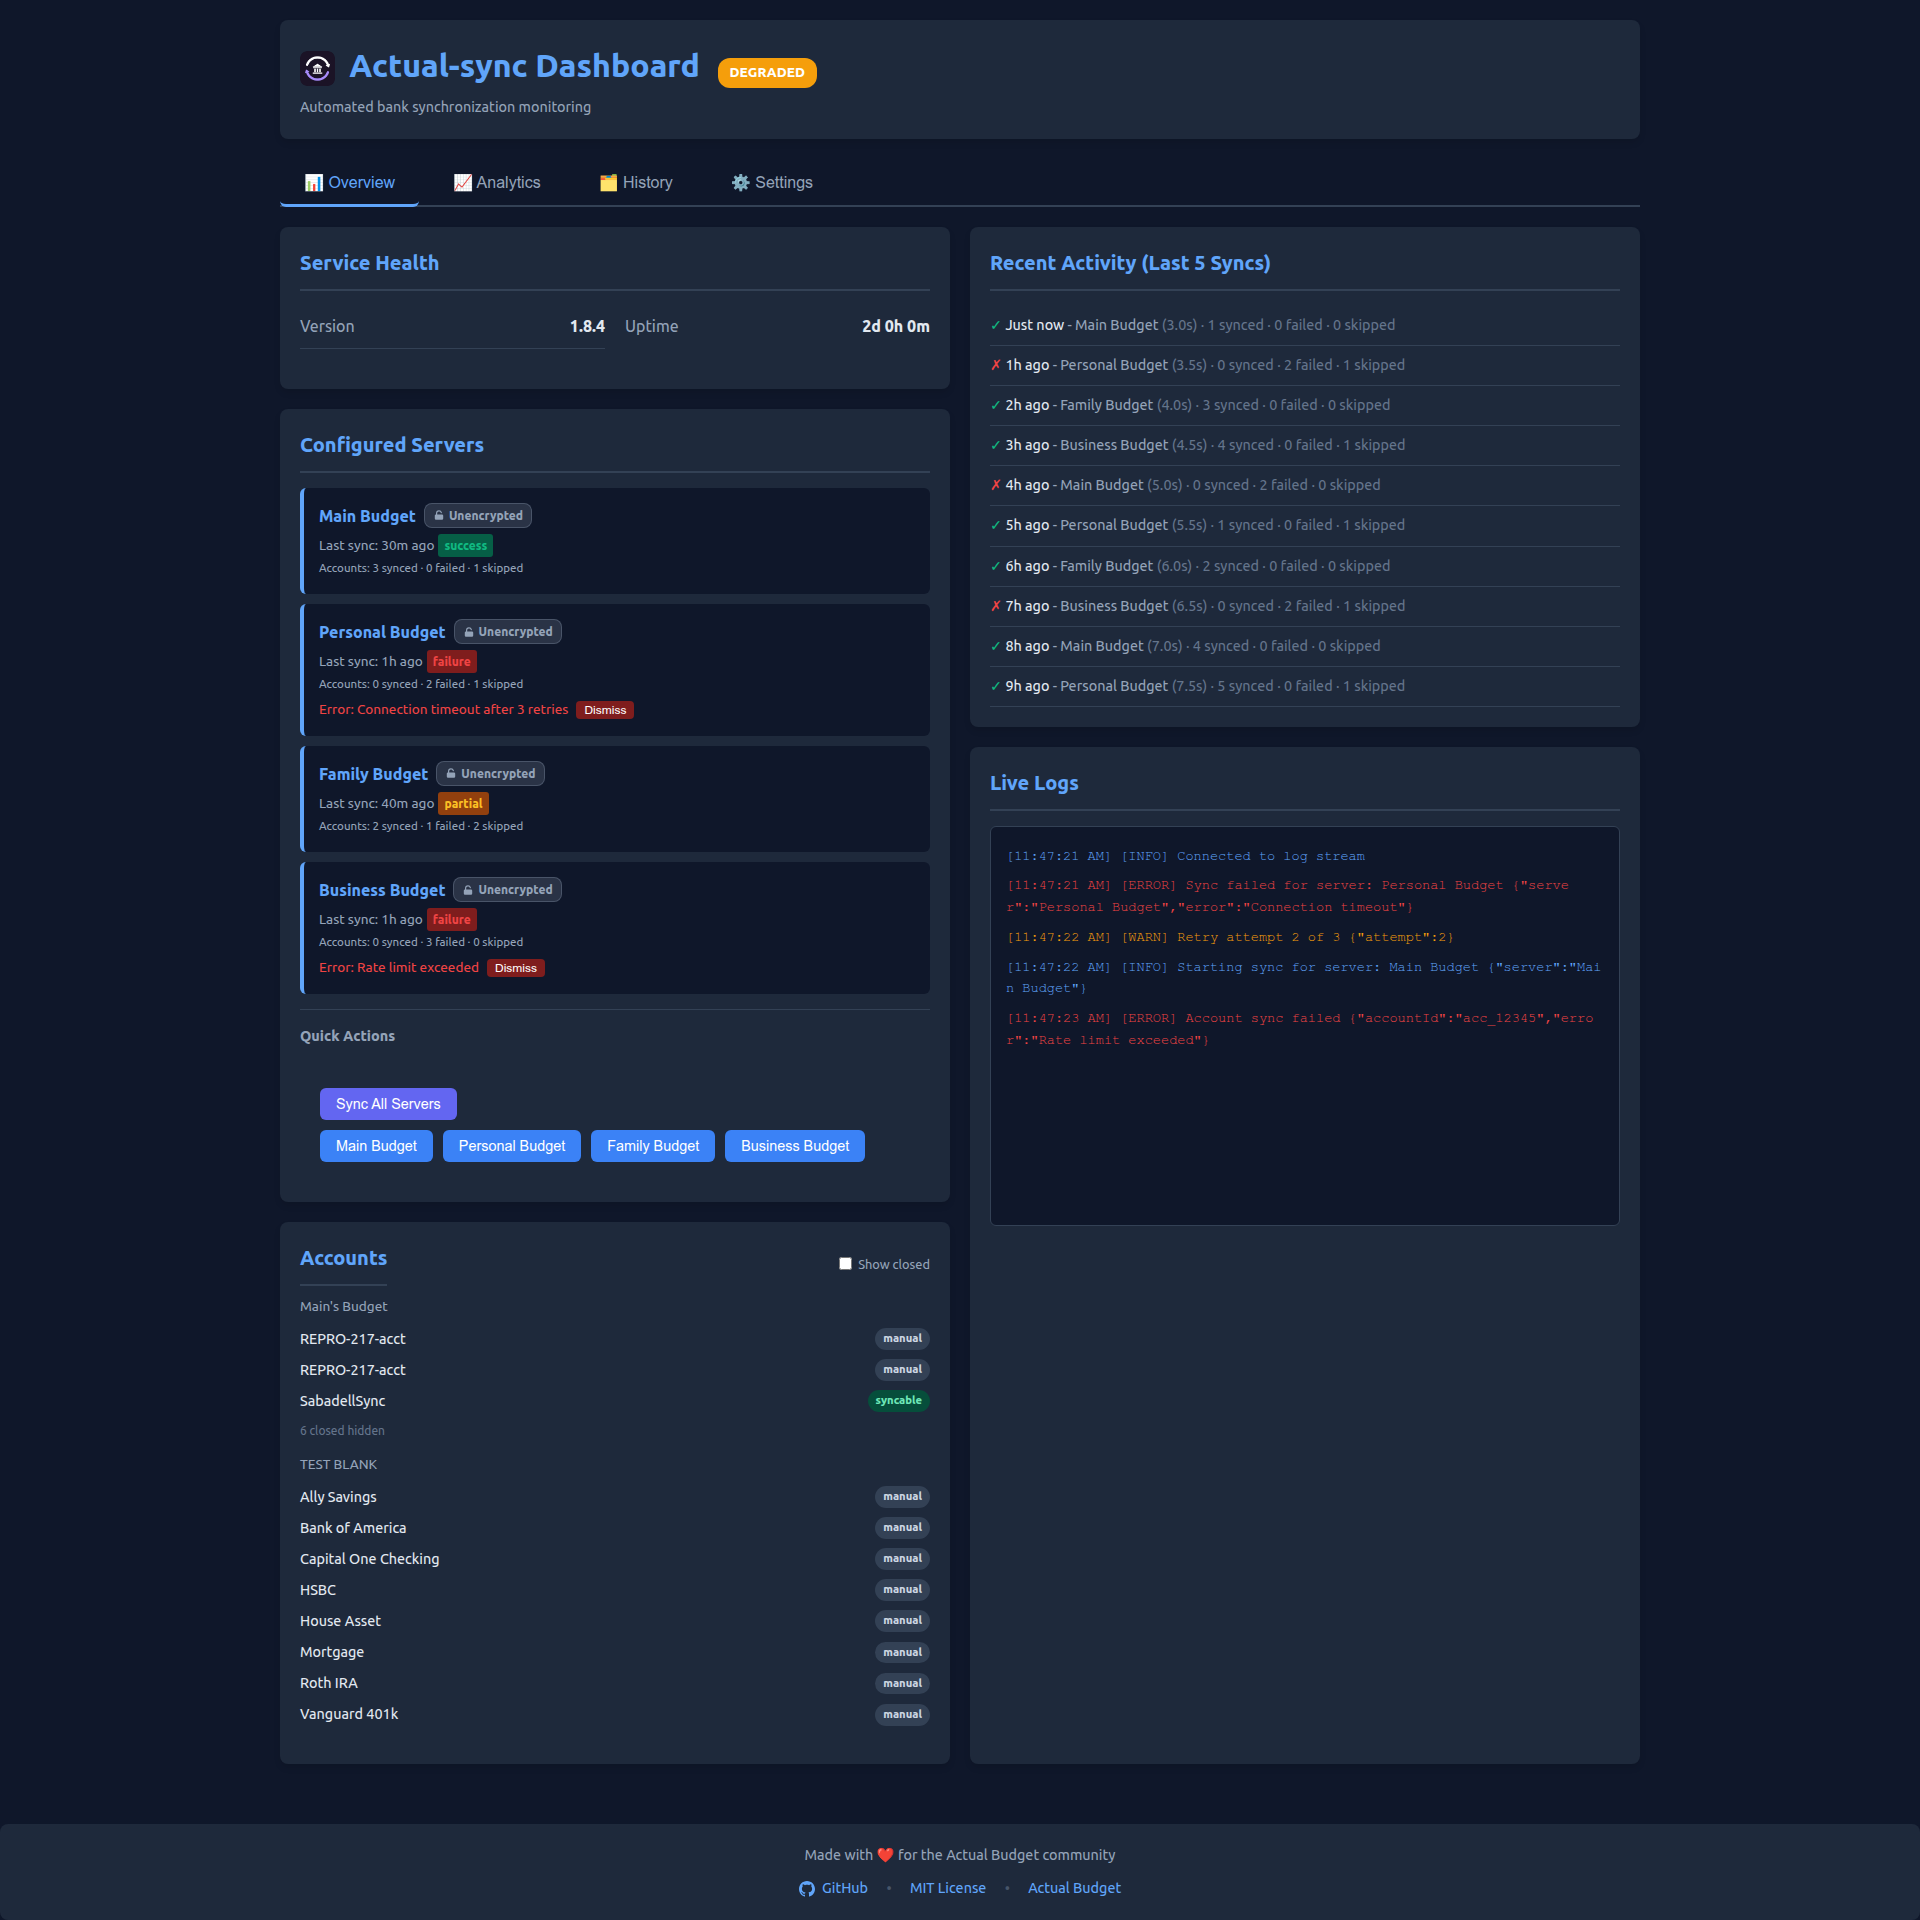The image size is (1920, 1920).
Task: Select the Main Budget server card title
Action: pos(367,516)
